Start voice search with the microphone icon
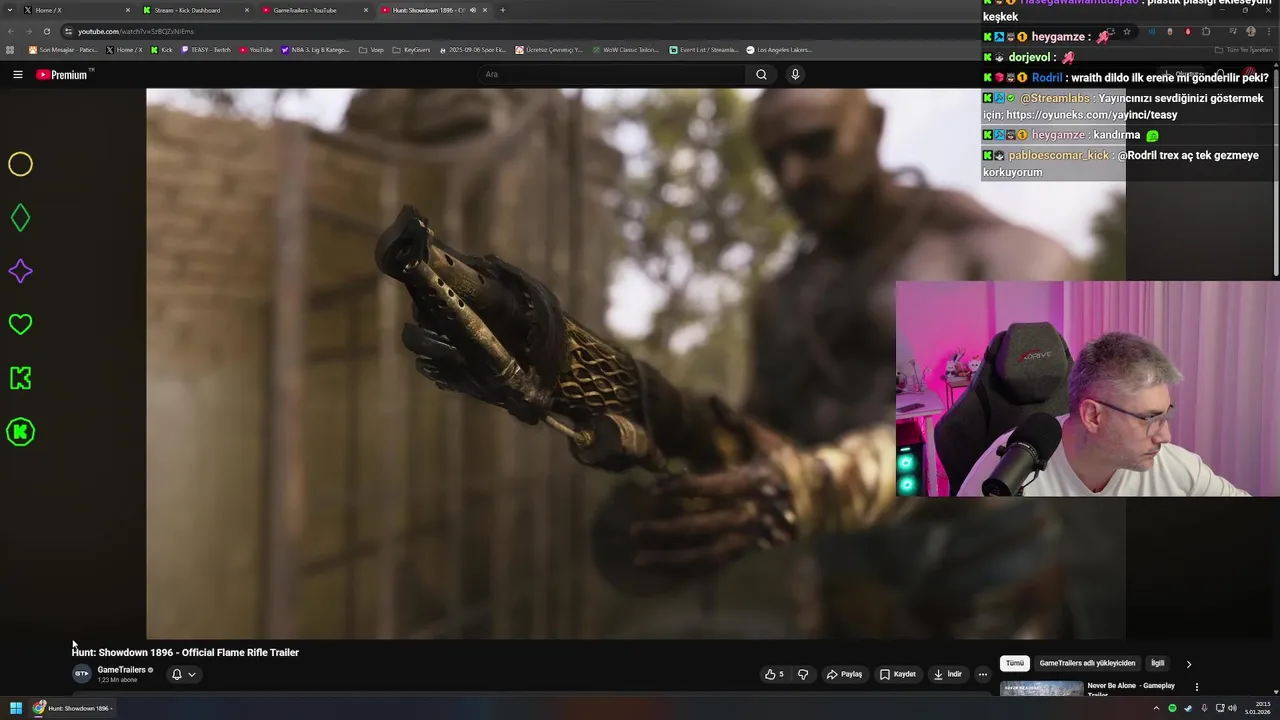Viewport: 1280px width, 720px height. (x=795, y=74)
